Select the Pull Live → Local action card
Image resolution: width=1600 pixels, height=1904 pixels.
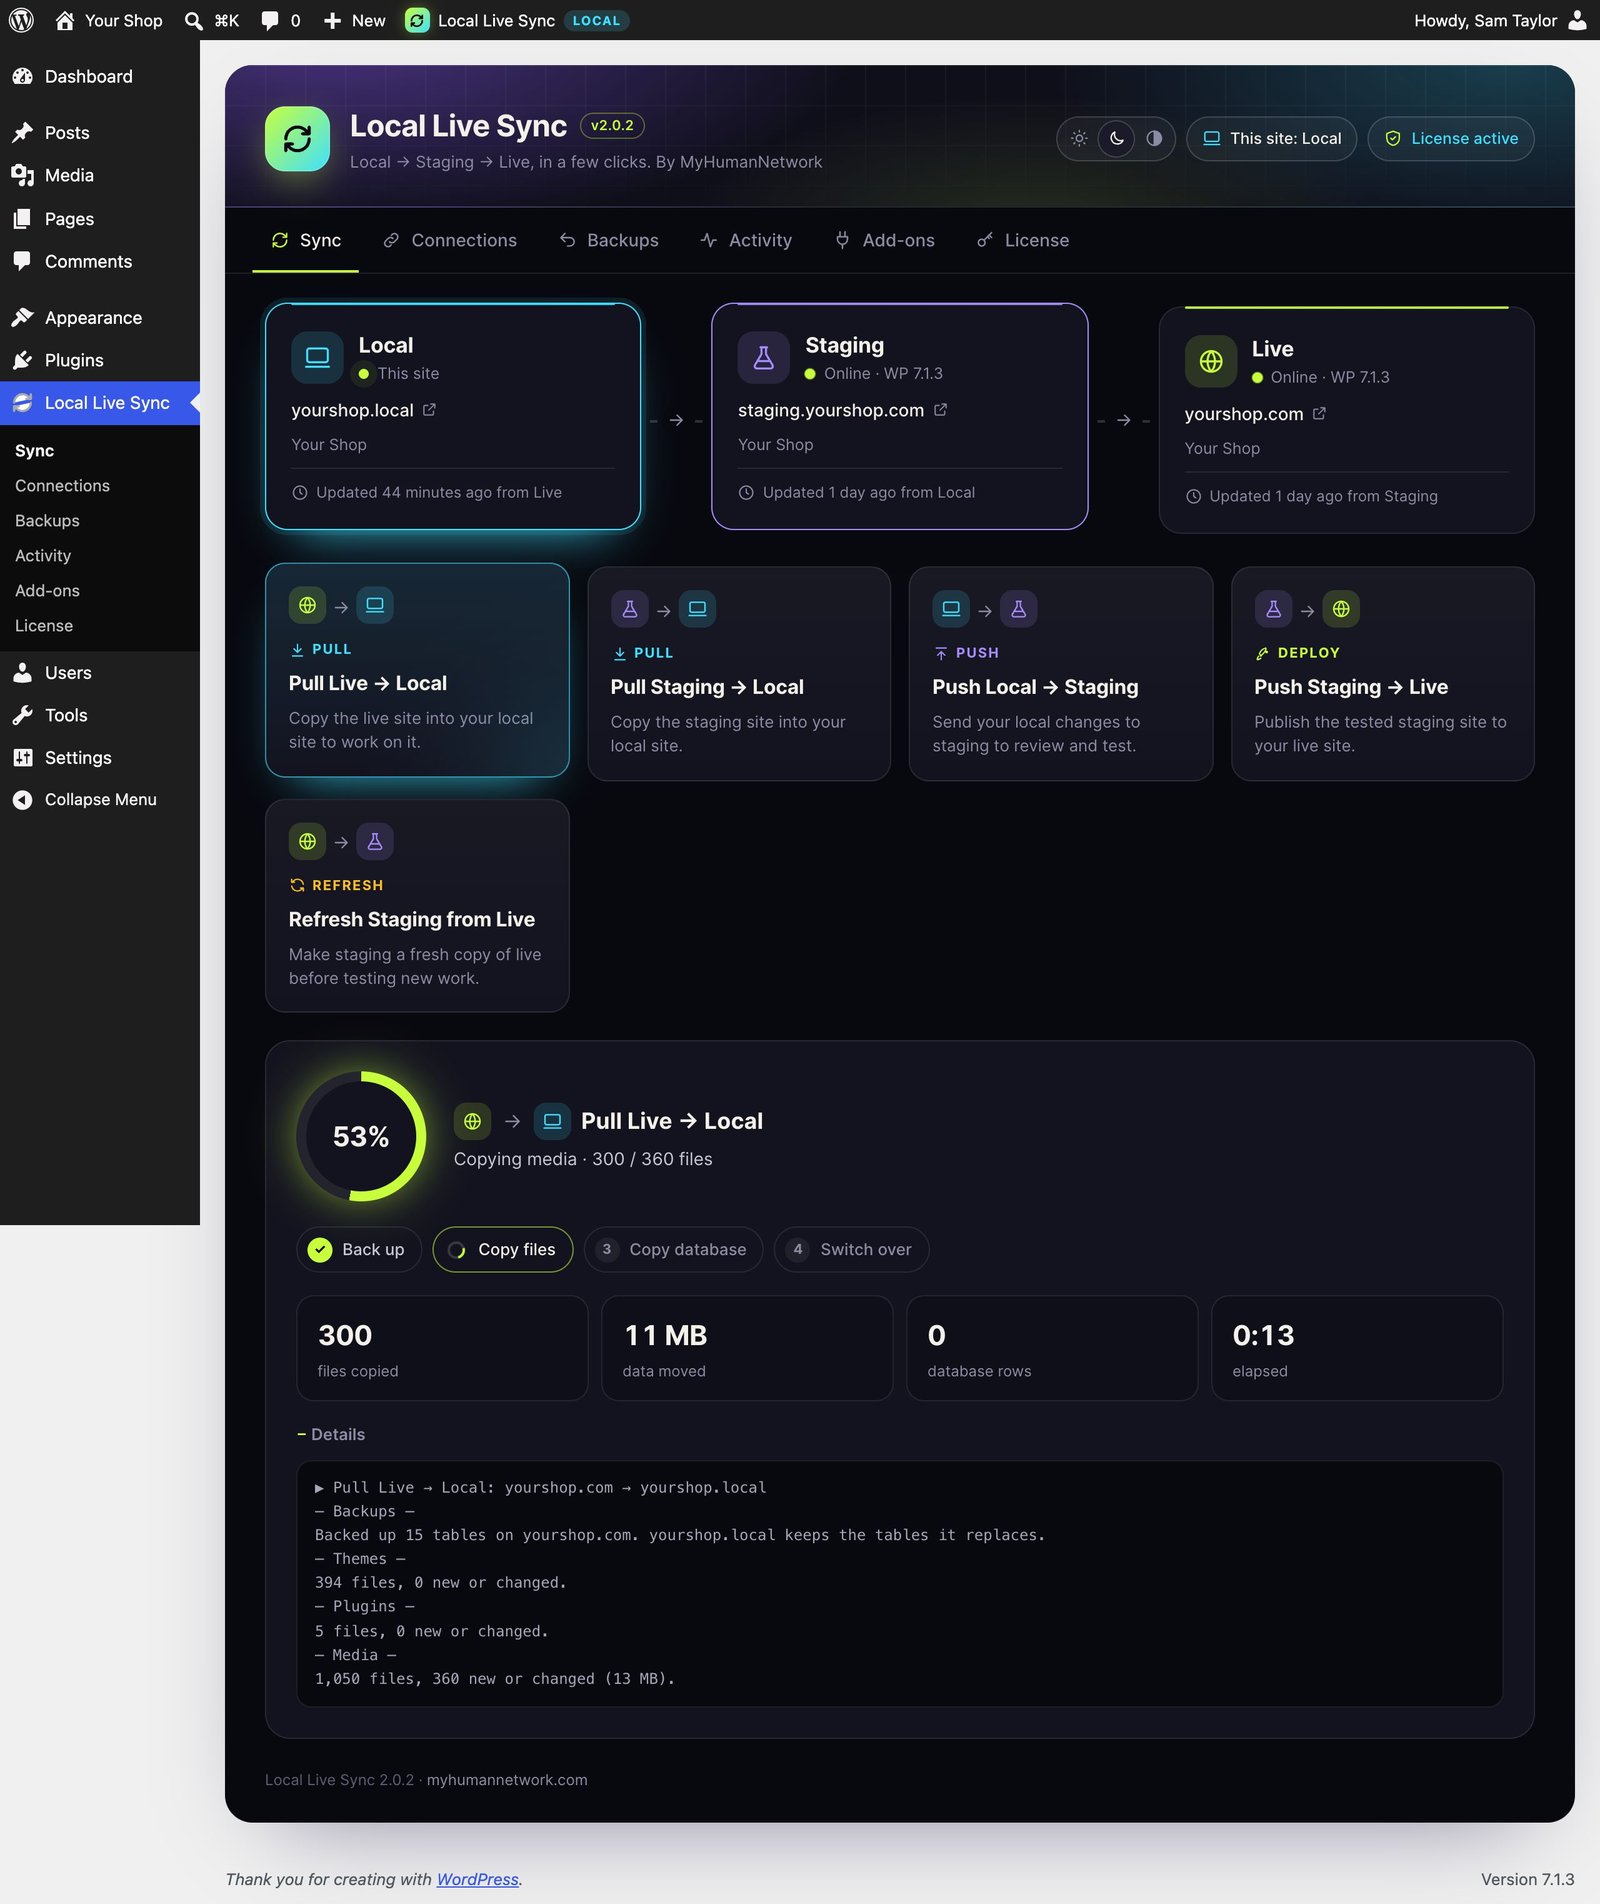(417, 670)
